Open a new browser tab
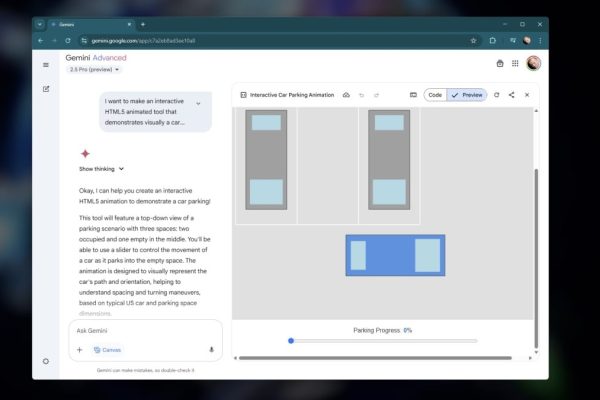 click(x=143, y=24)
